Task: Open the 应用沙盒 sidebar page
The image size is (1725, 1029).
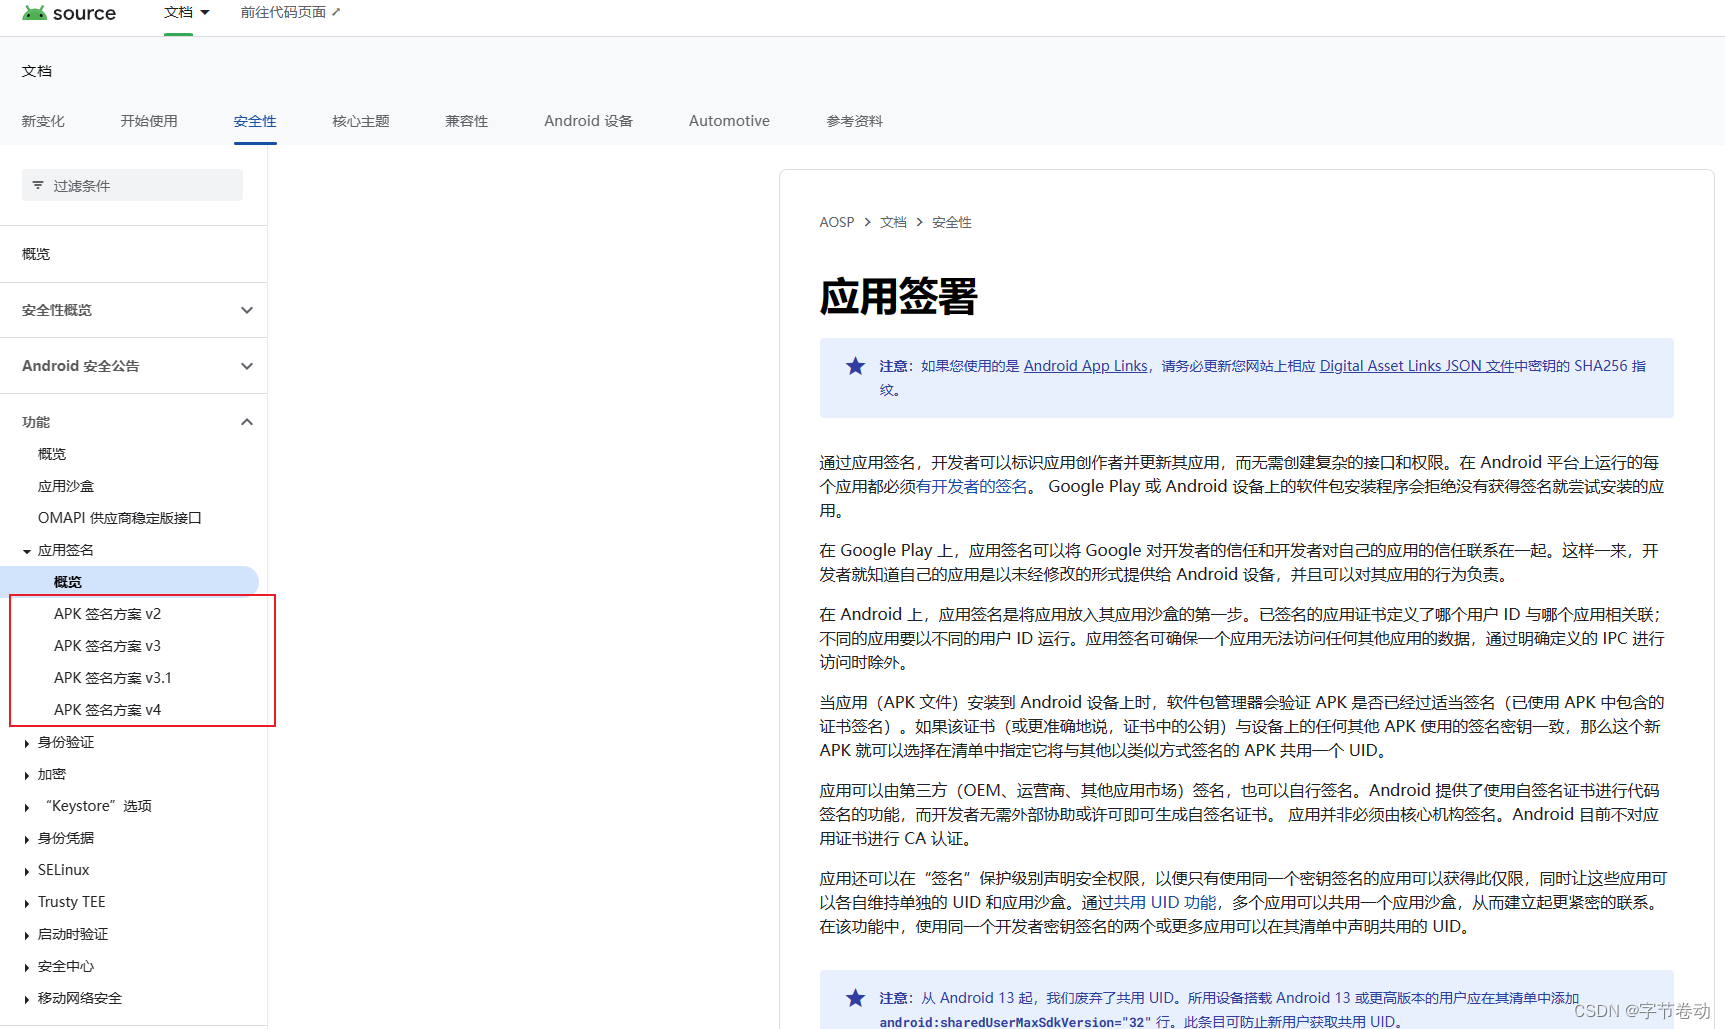Action: tap(66, 486)
